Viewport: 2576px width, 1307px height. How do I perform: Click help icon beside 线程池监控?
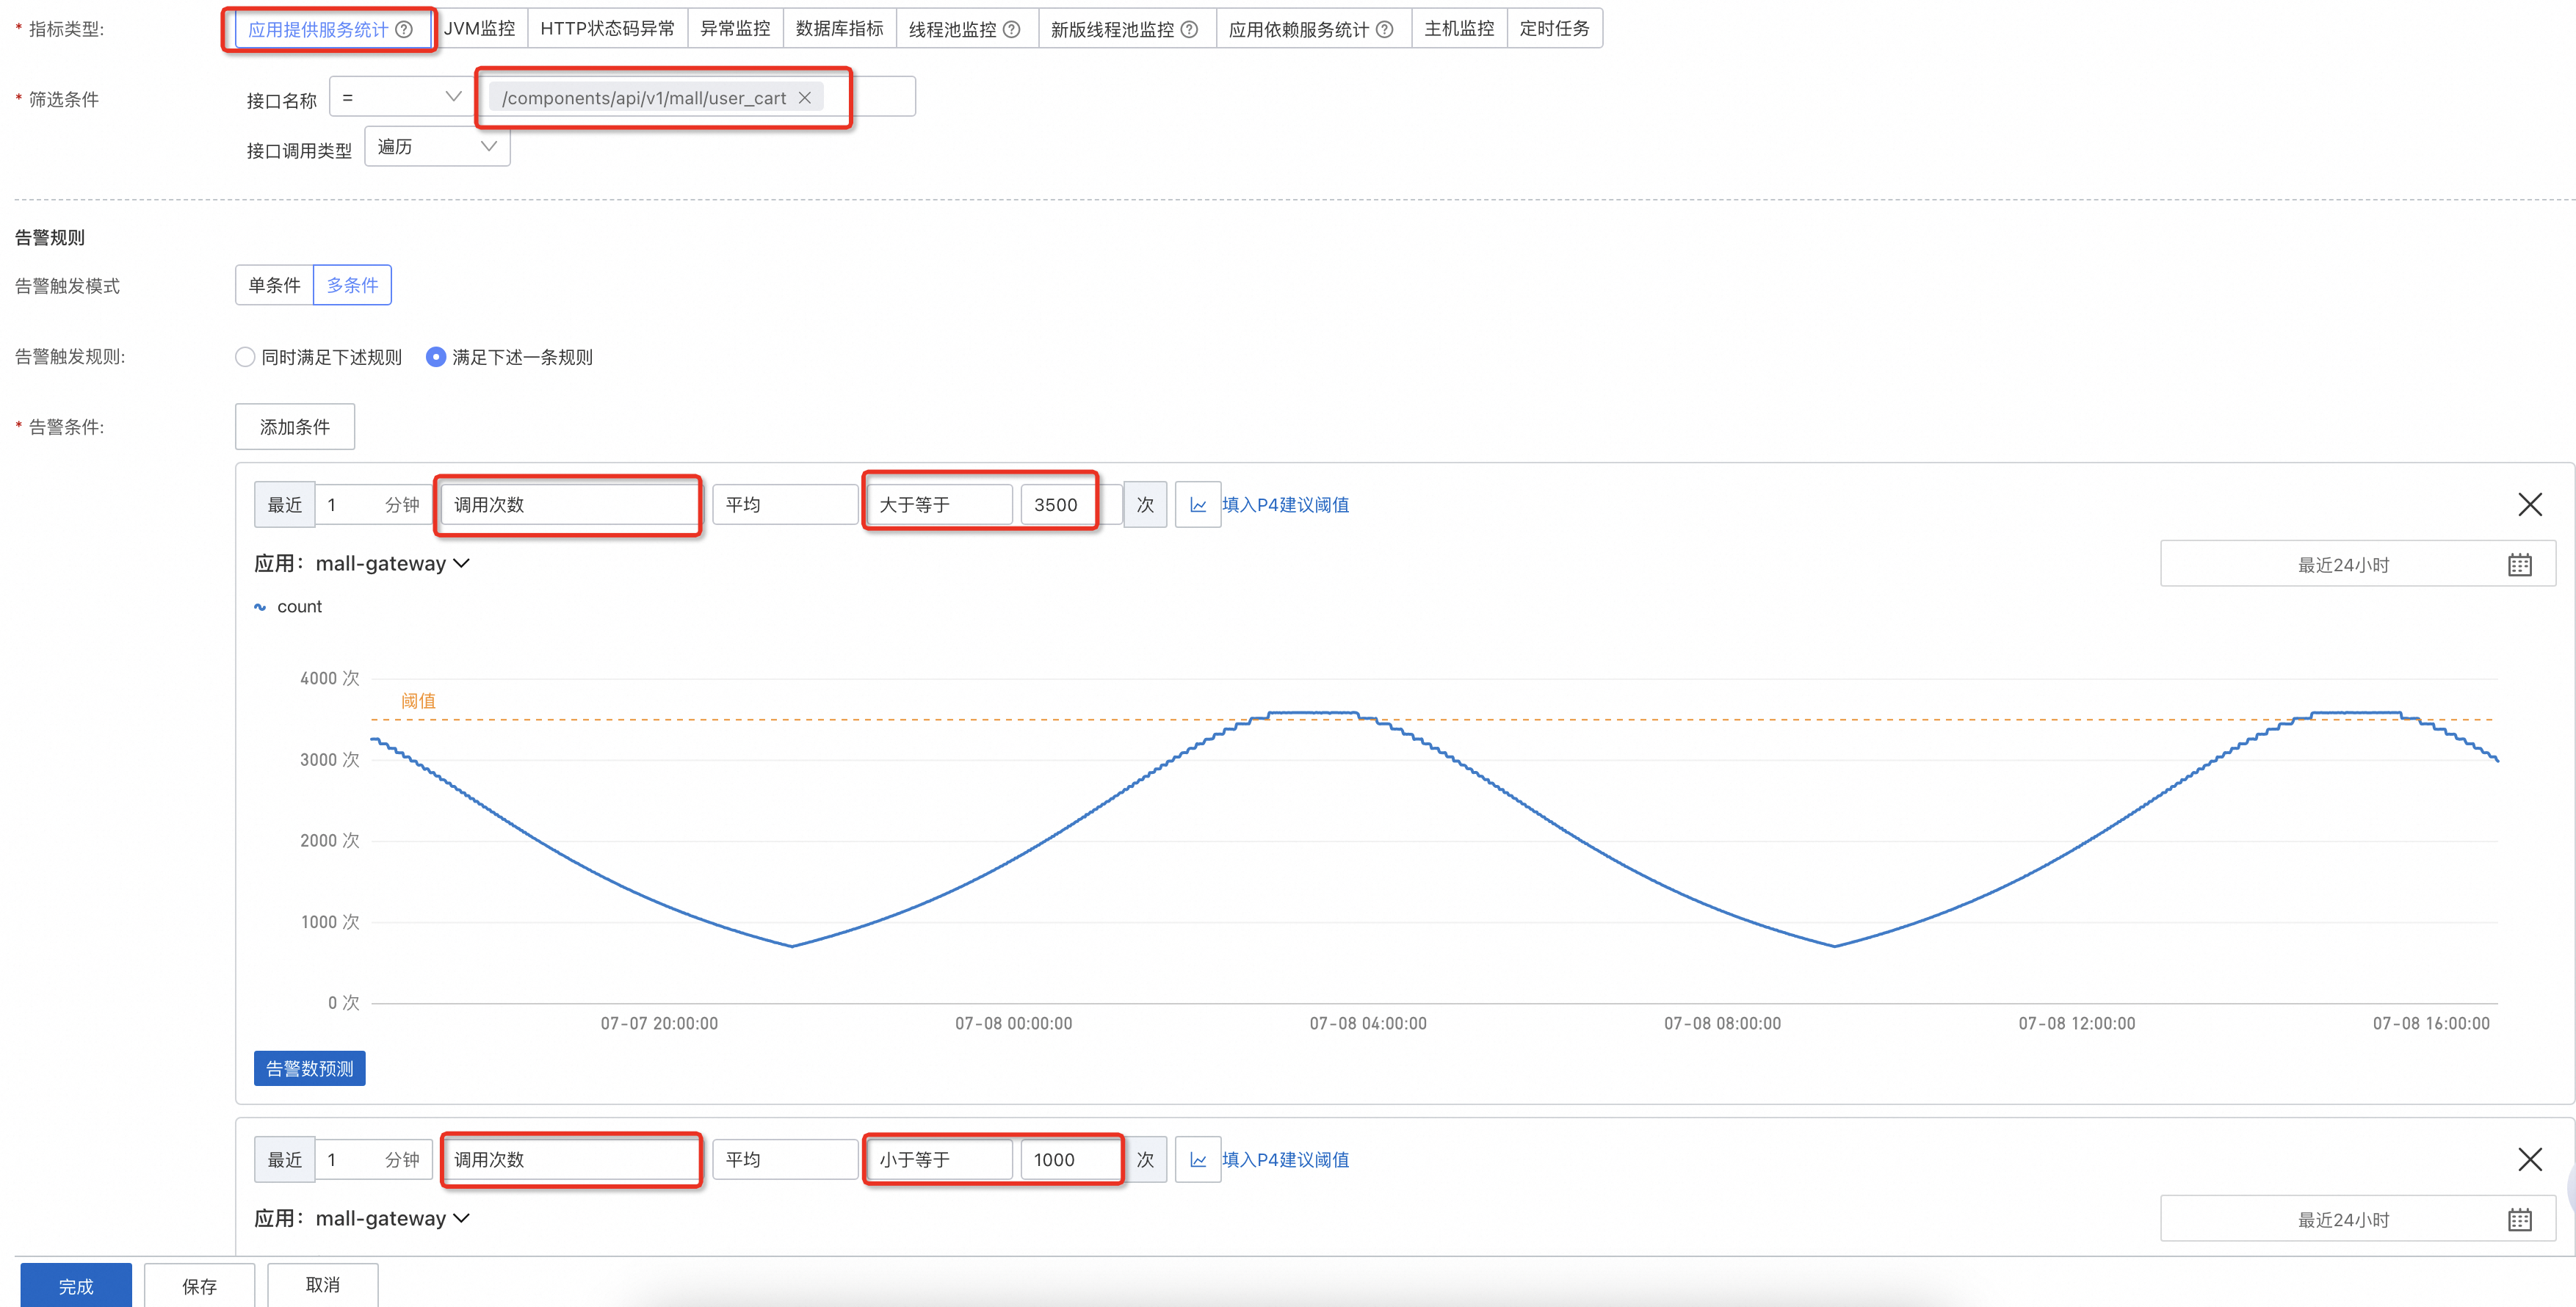click(1012, 29)
